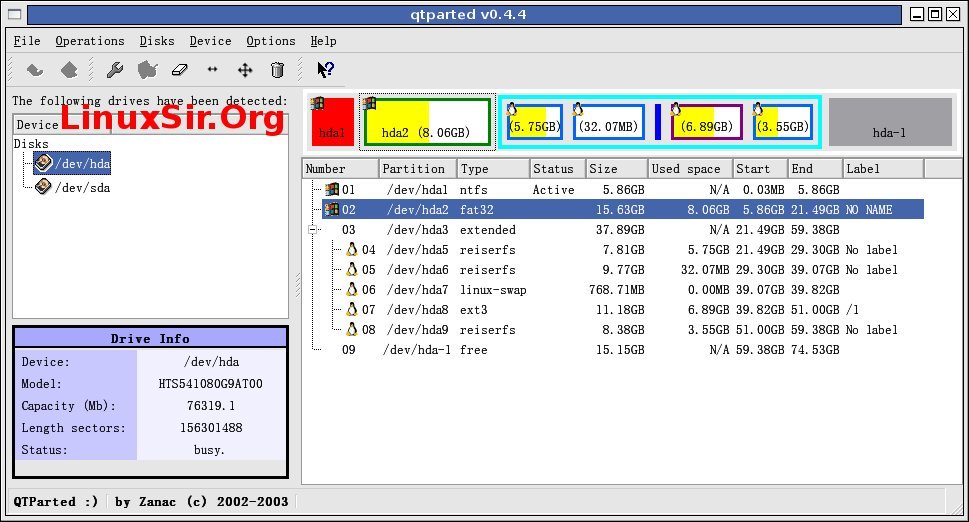Click the red hda1 partition block
The image size is (969, 522).
tap(332, 122)
